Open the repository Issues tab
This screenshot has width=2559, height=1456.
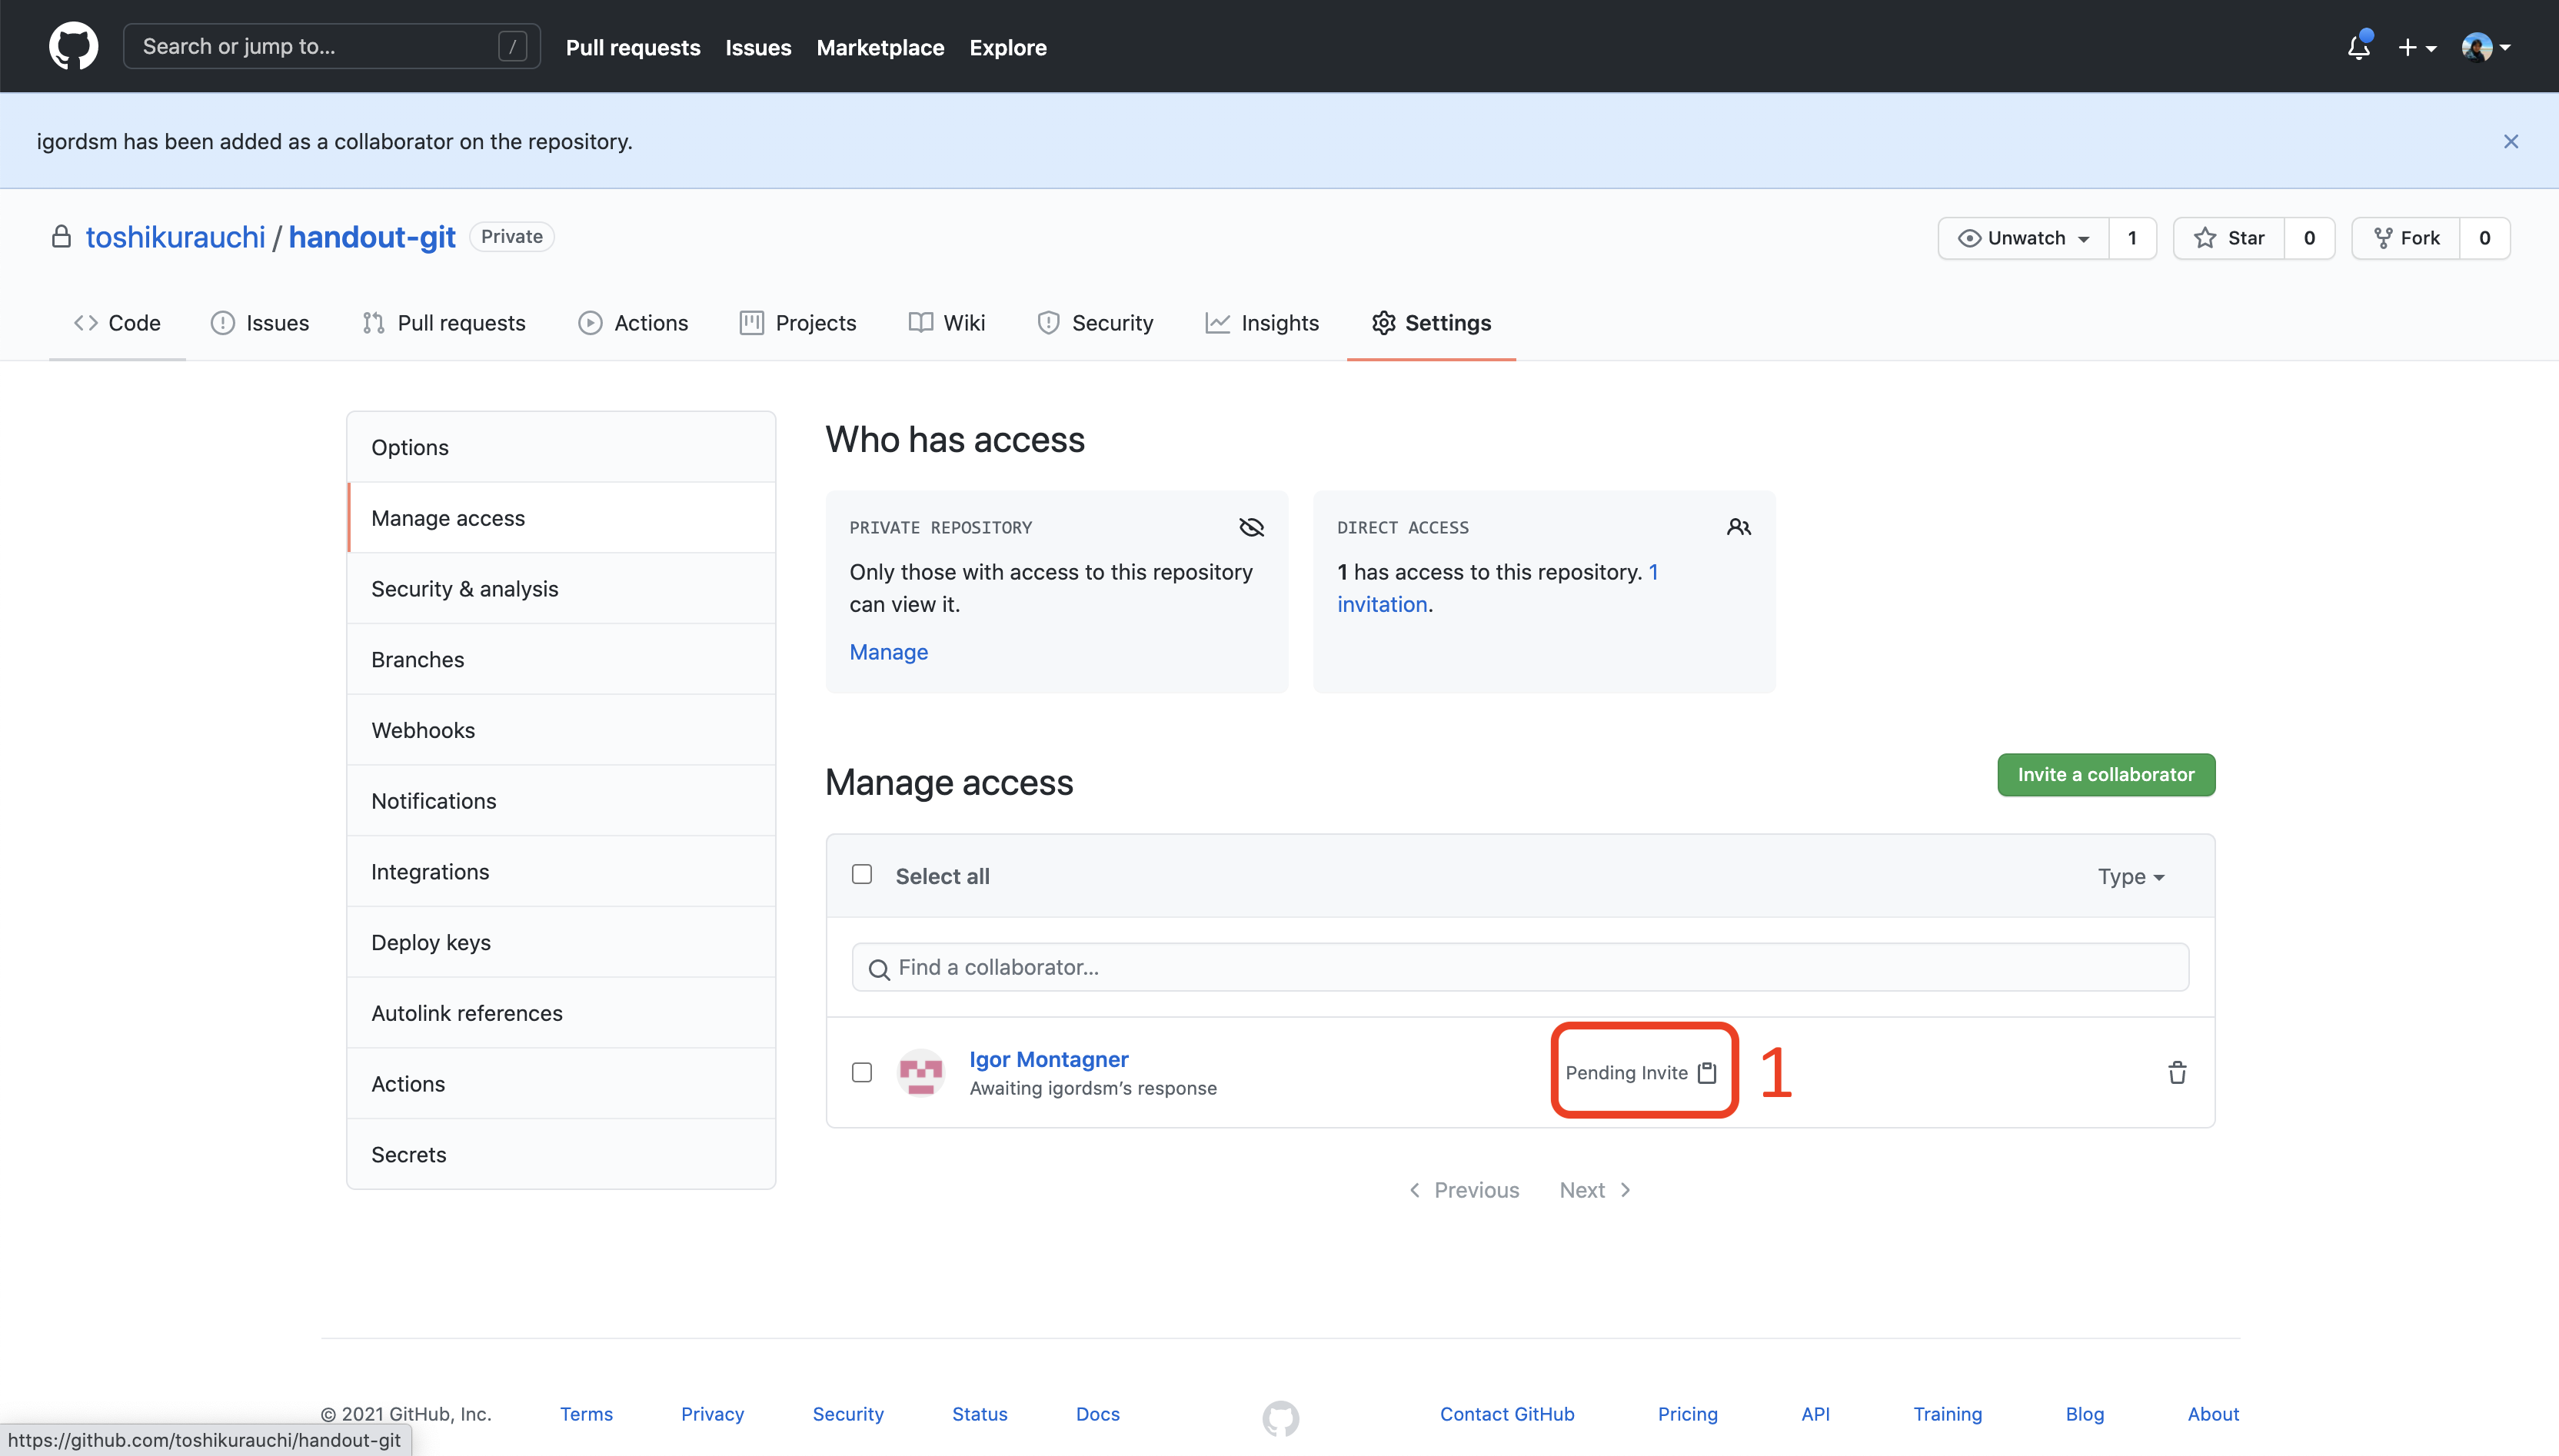click(260, 323)
